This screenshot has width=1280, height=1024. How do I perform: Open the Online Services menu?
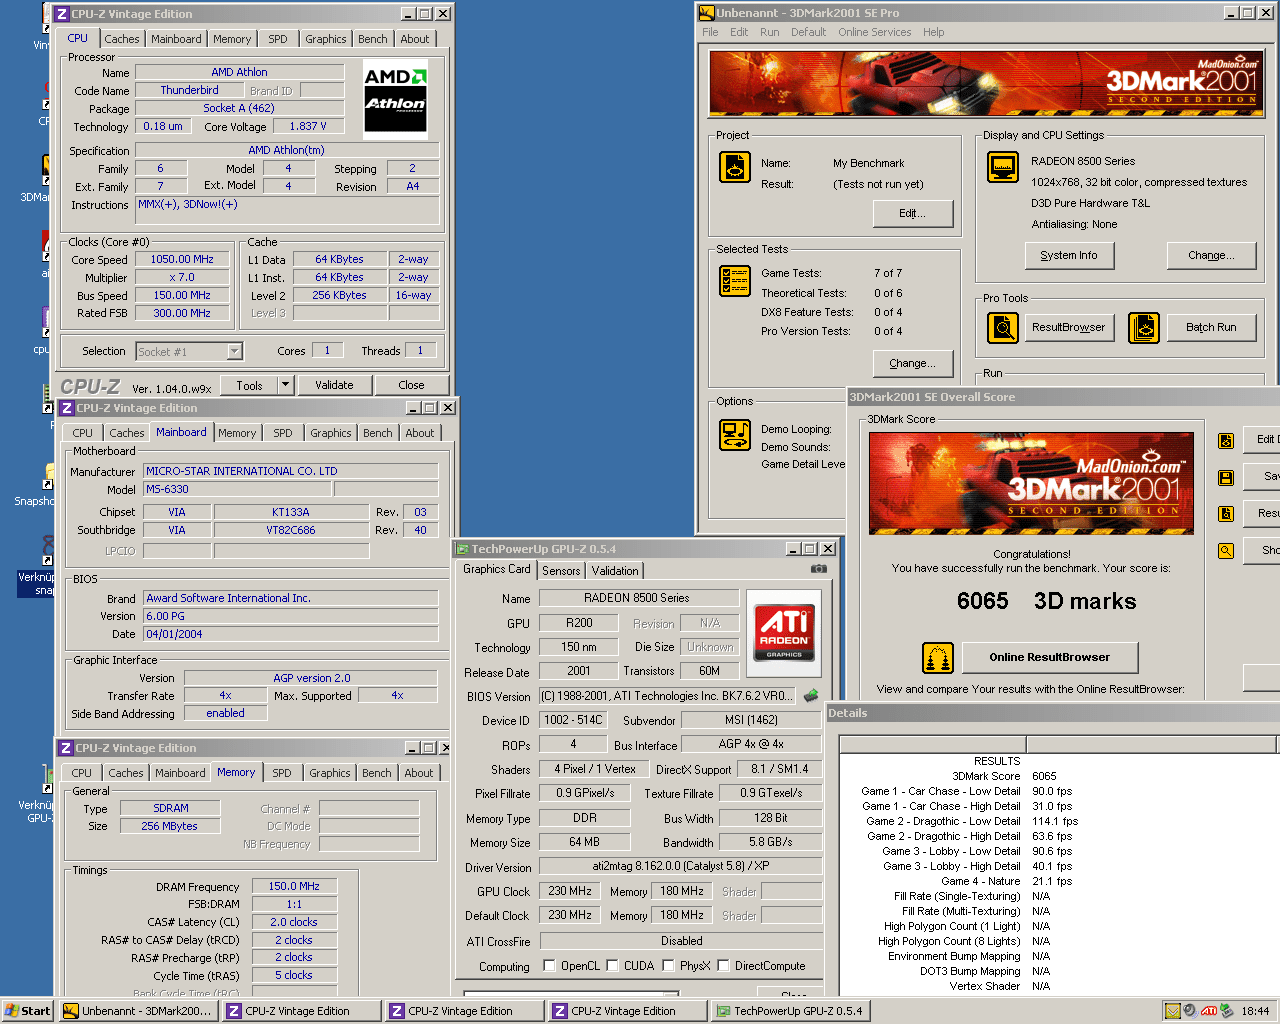[874, 32]
